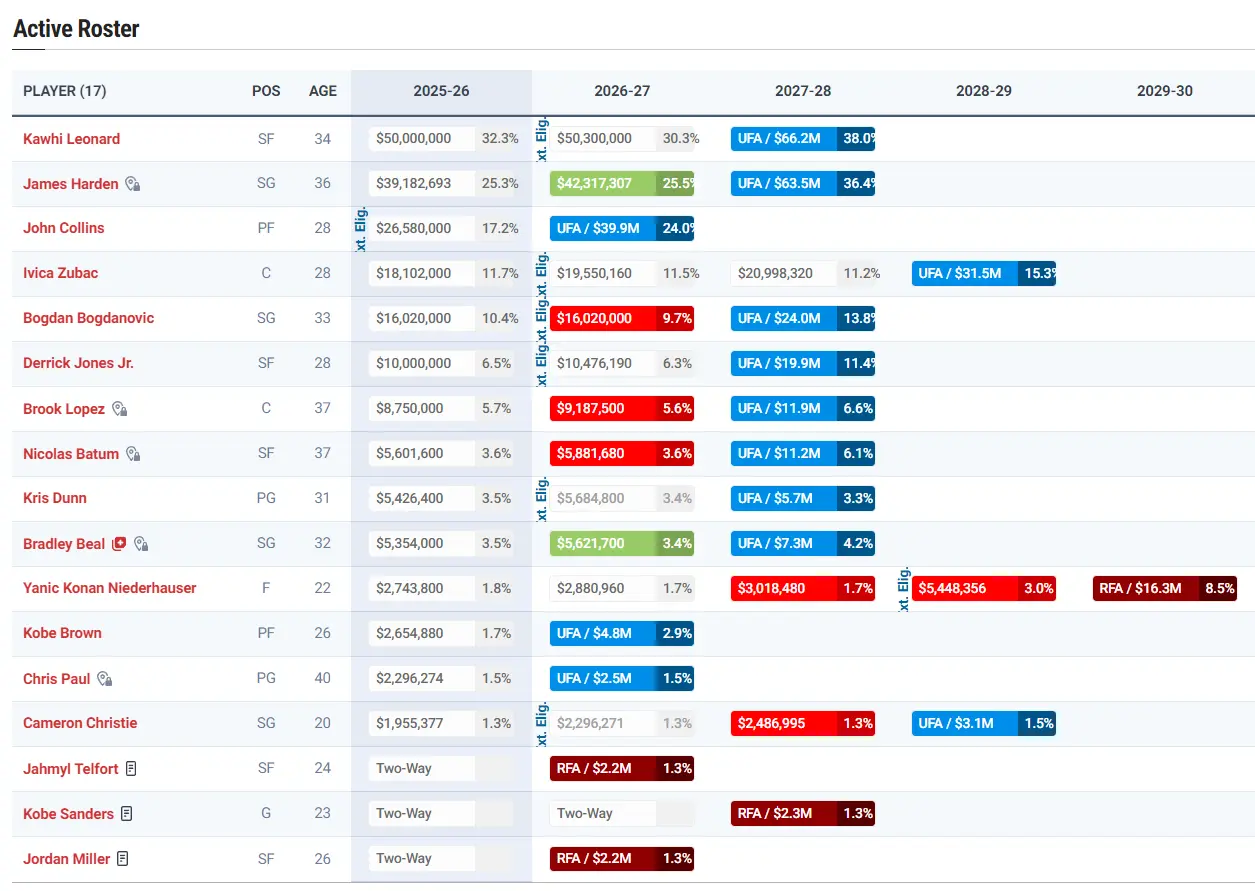Click the trade restriction icon beside James Harden
Screen dimensions: 1255x891
132,184
